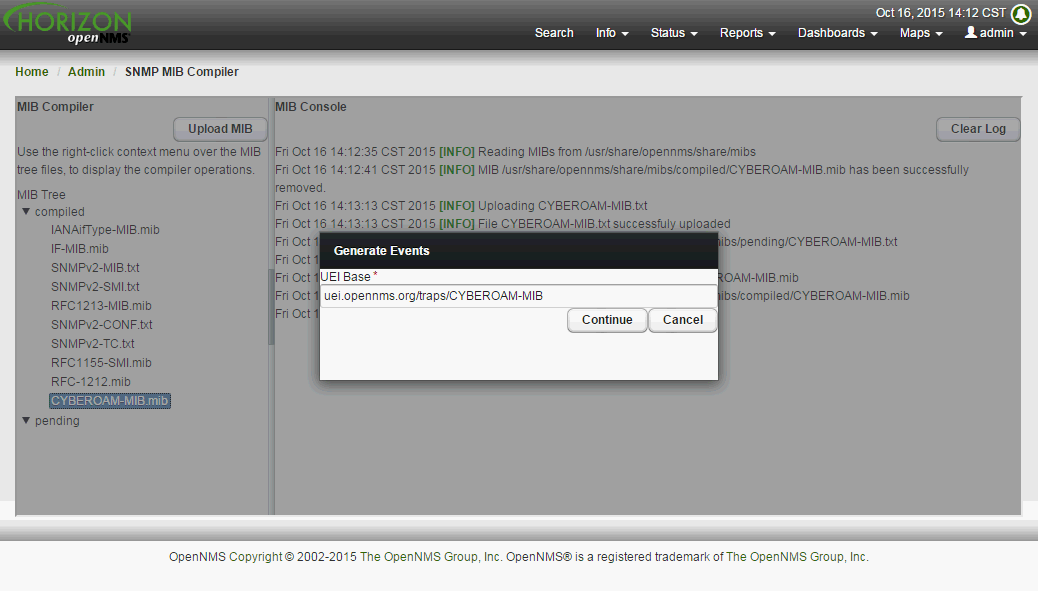This screenshot has width=1038, height=591.
Task: Click the SNMP MIB Compiler breadcrumb text
Action: (x=181, y=71)
